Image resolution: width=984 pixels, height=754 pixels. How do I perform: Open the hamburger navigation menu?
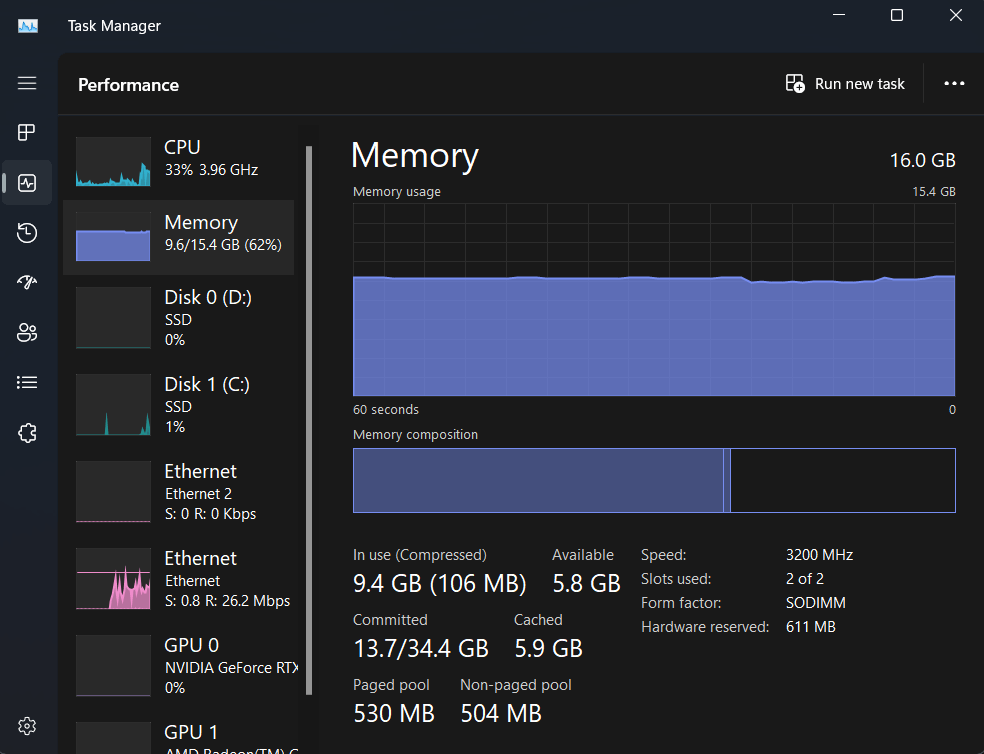[x=27, y=83]
